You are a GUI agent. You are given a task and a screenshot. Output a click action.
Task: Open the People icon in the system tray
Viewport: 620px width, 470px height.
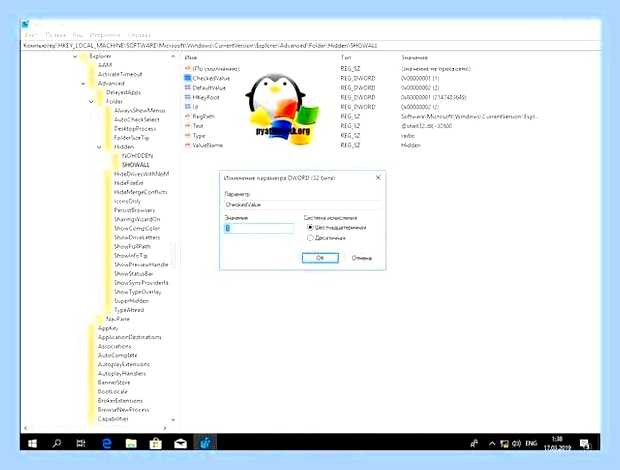[x=474, y=444]
